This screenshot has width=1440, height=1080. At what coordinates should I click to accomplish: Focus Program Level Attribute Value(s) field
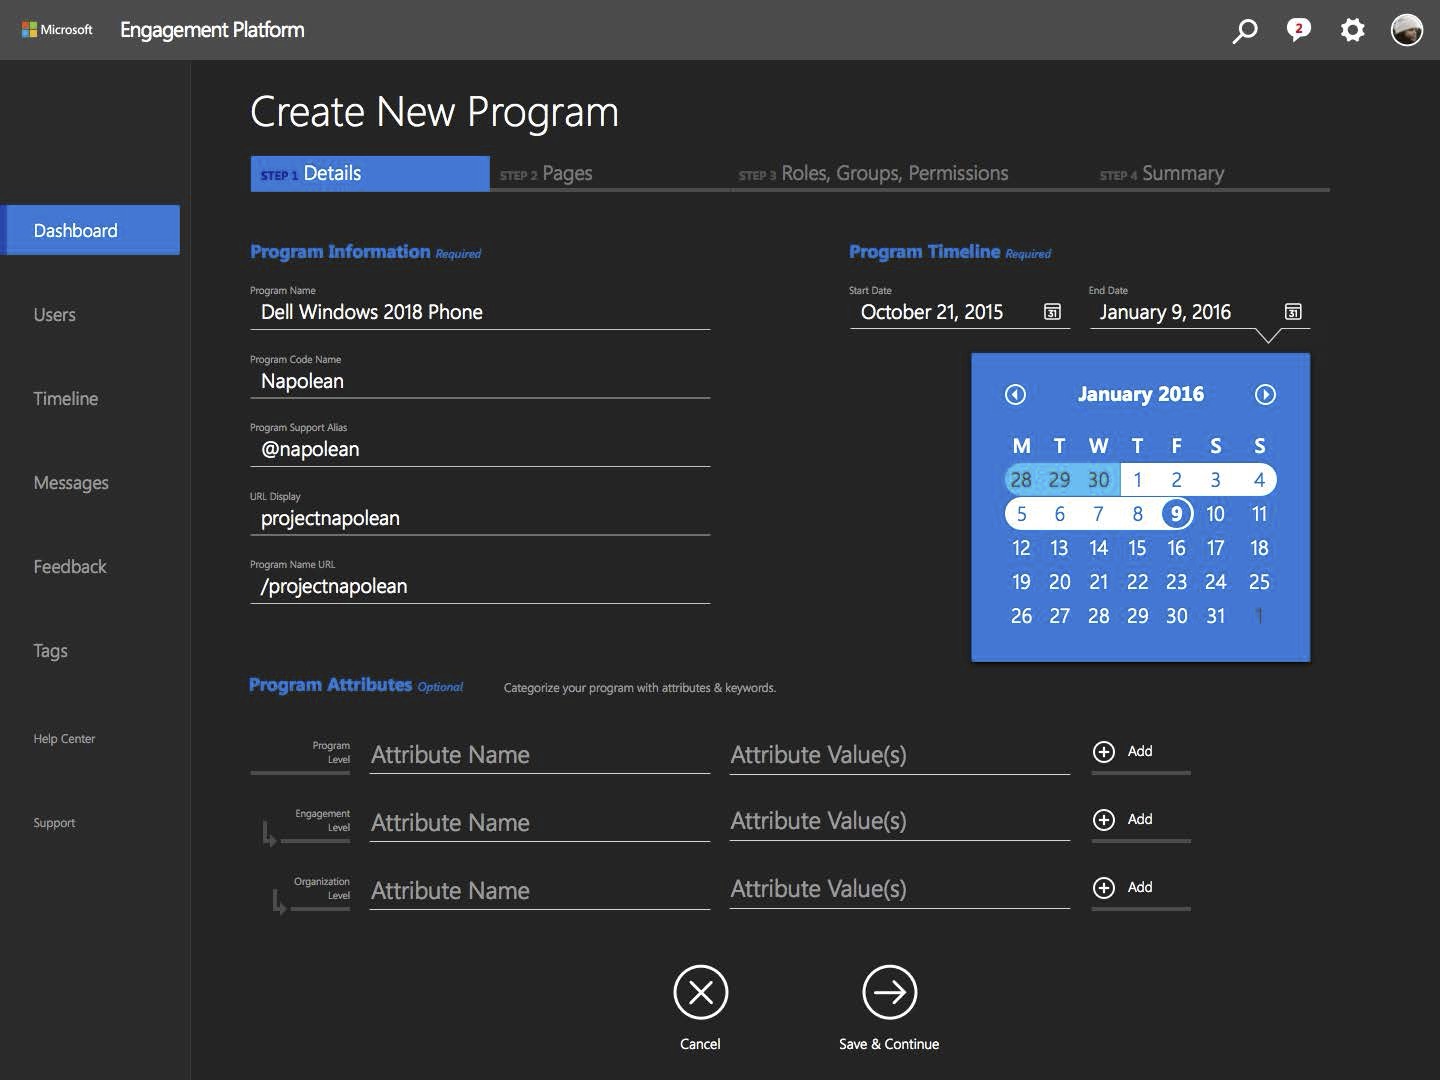click(x=900, y=755)
